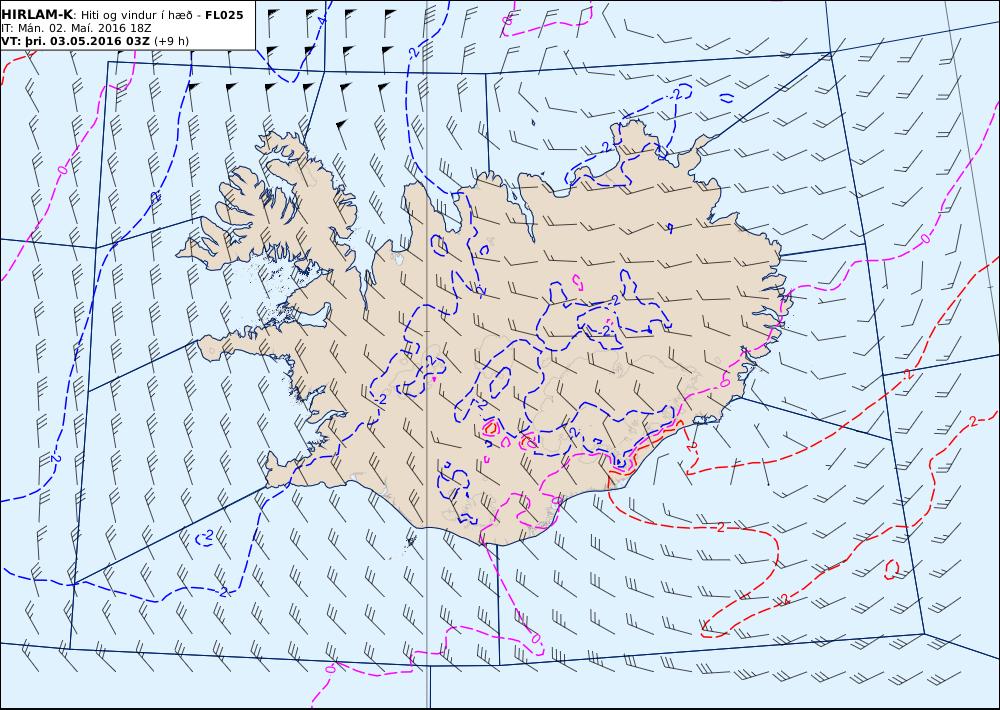The height and width of the screenshot is (710, 1000).
Task: Click the "(+9 h)" forecast offset text
Action: (x=172, y=41)
